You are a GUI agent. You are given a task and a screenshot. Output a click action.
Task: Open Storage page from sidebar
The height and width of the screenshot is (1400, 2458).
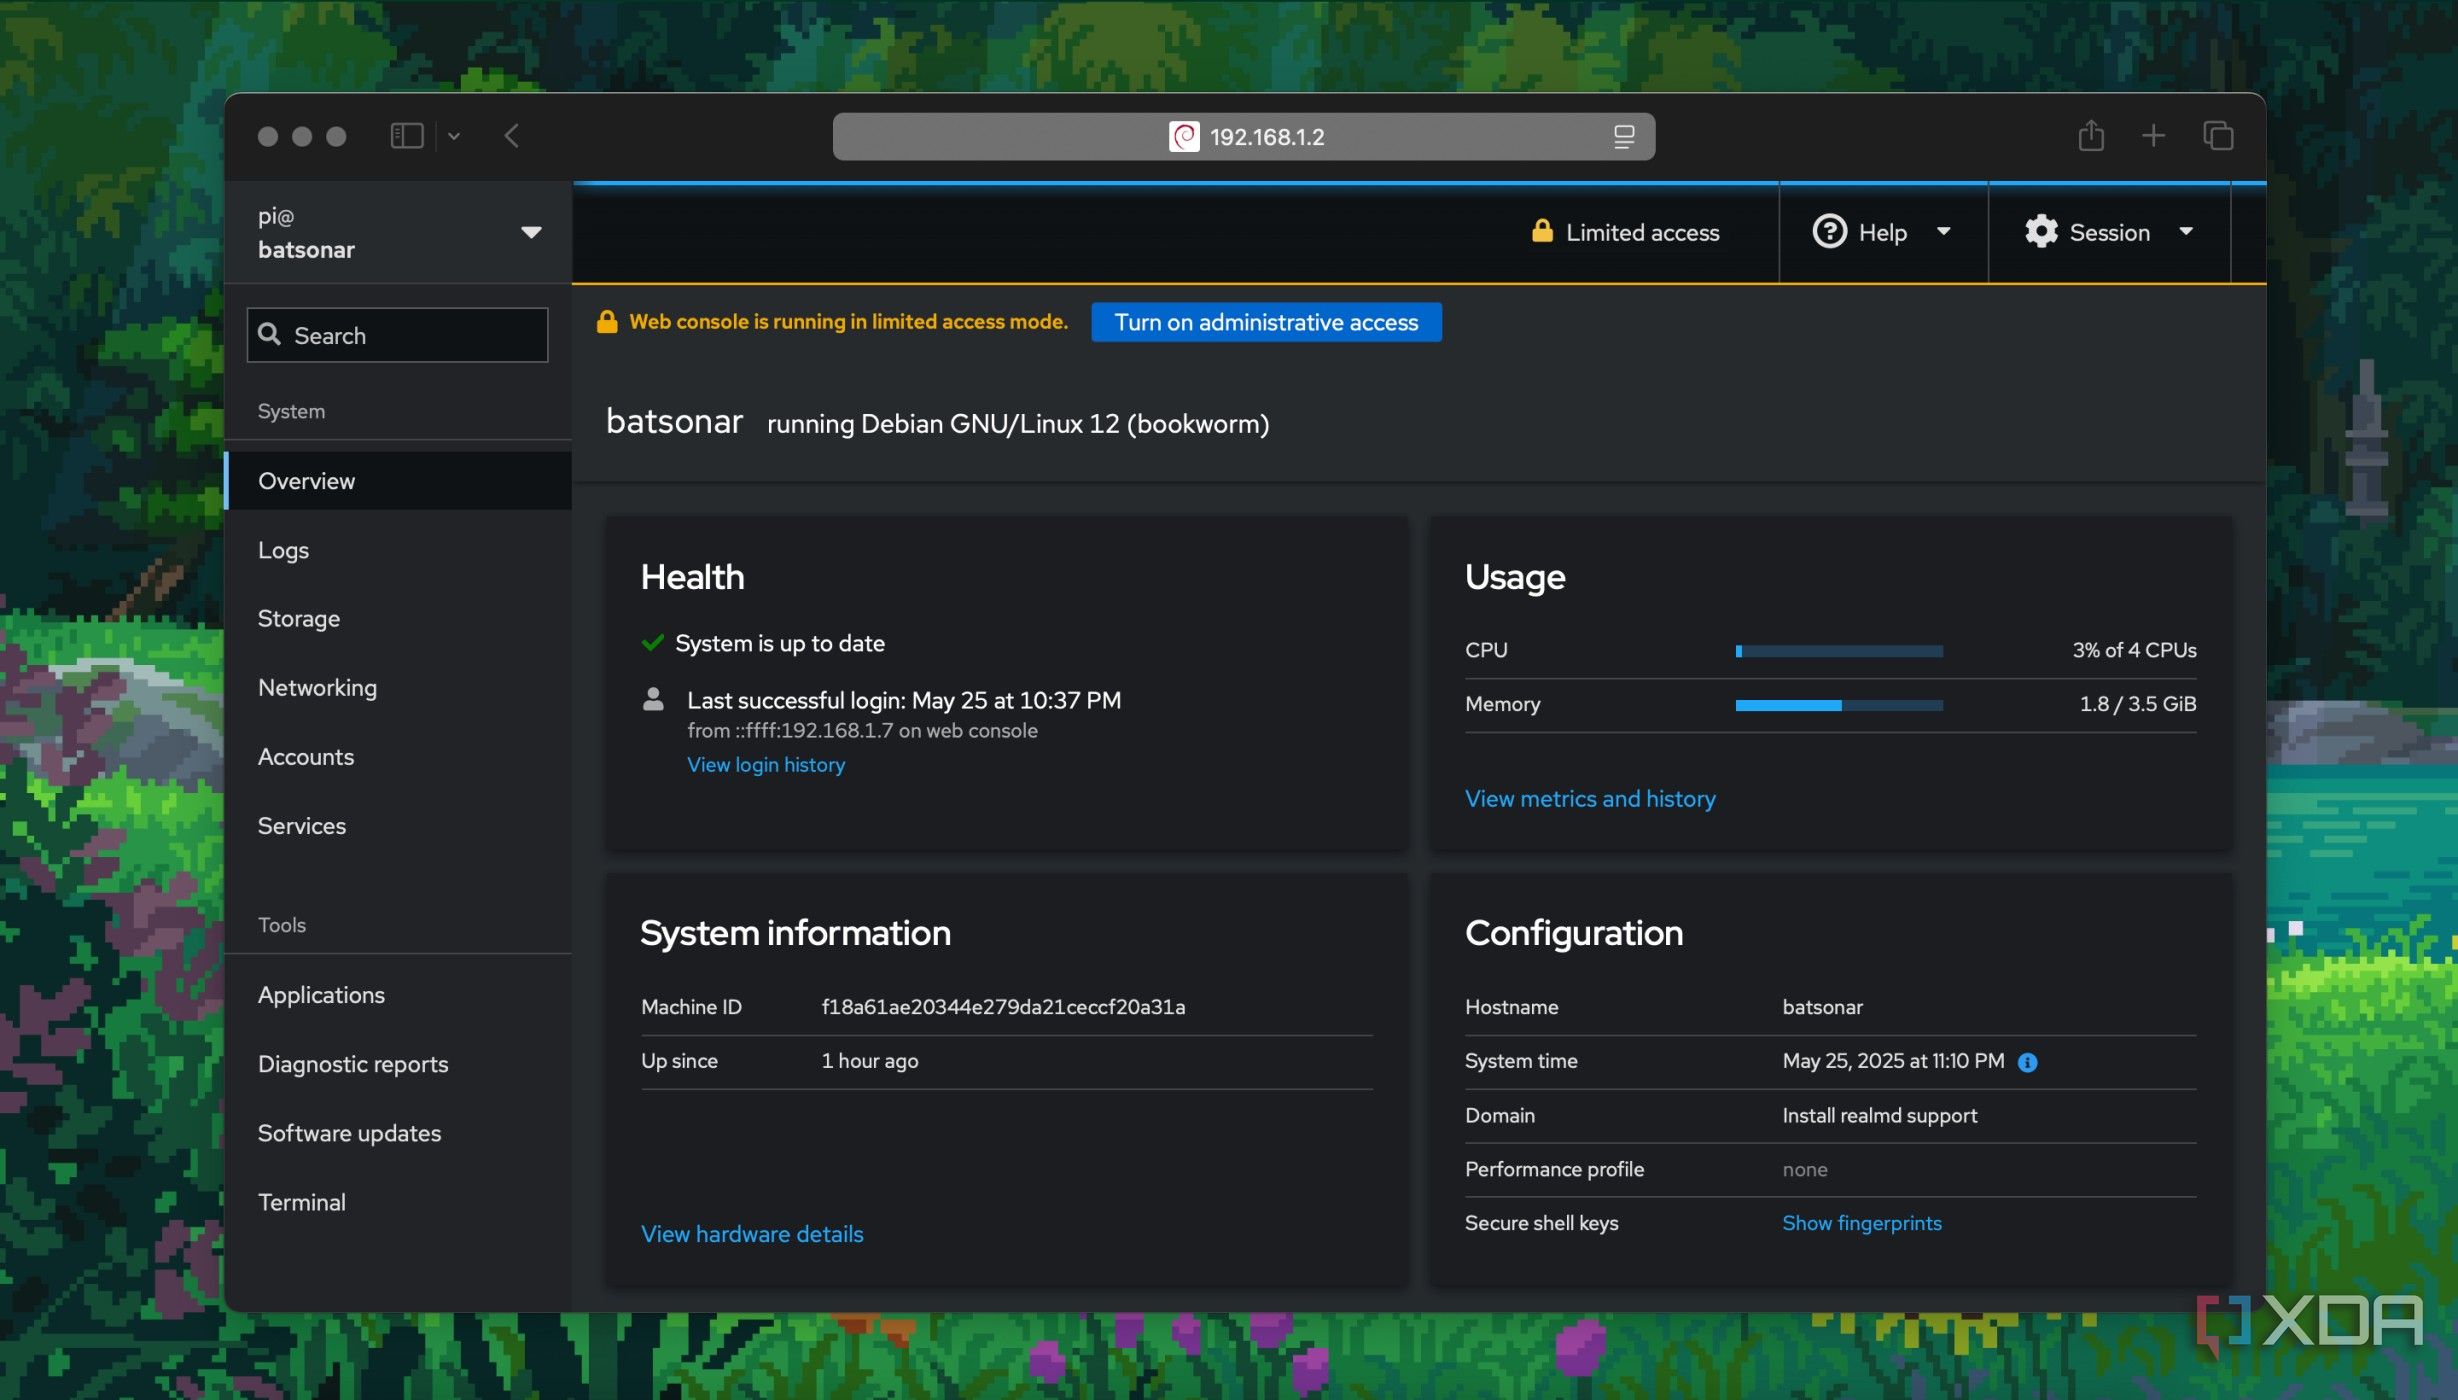398,619
